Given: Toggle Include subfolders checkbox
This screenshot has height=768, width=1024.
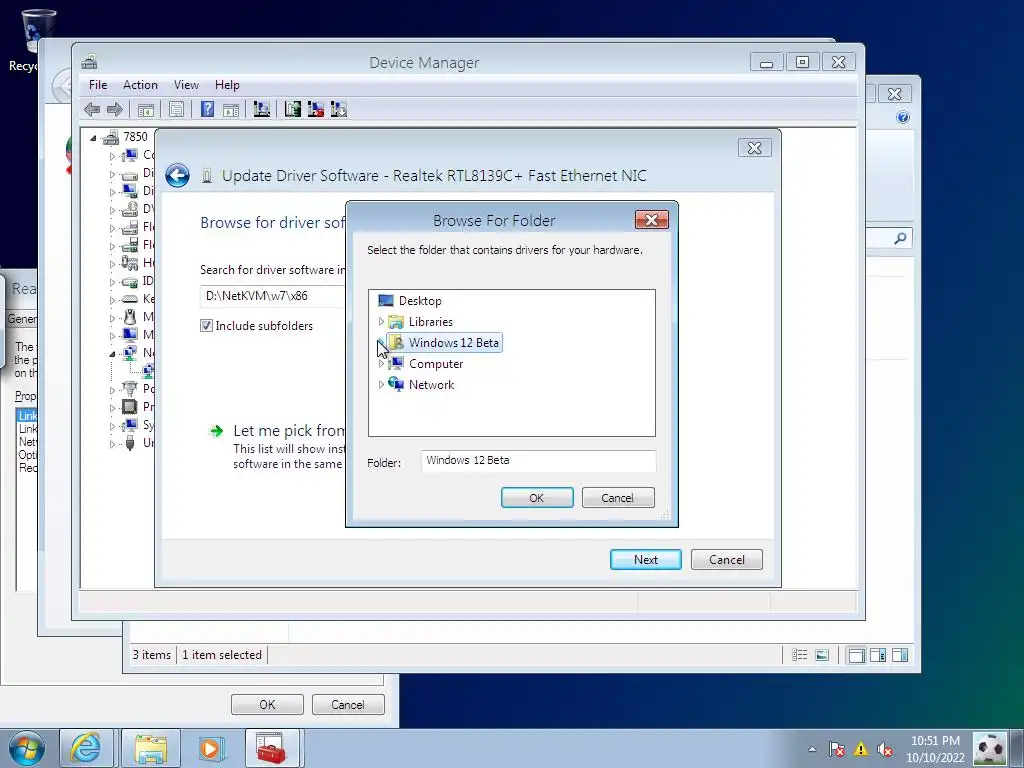Looking at the screenshot, I should [206, 326].
